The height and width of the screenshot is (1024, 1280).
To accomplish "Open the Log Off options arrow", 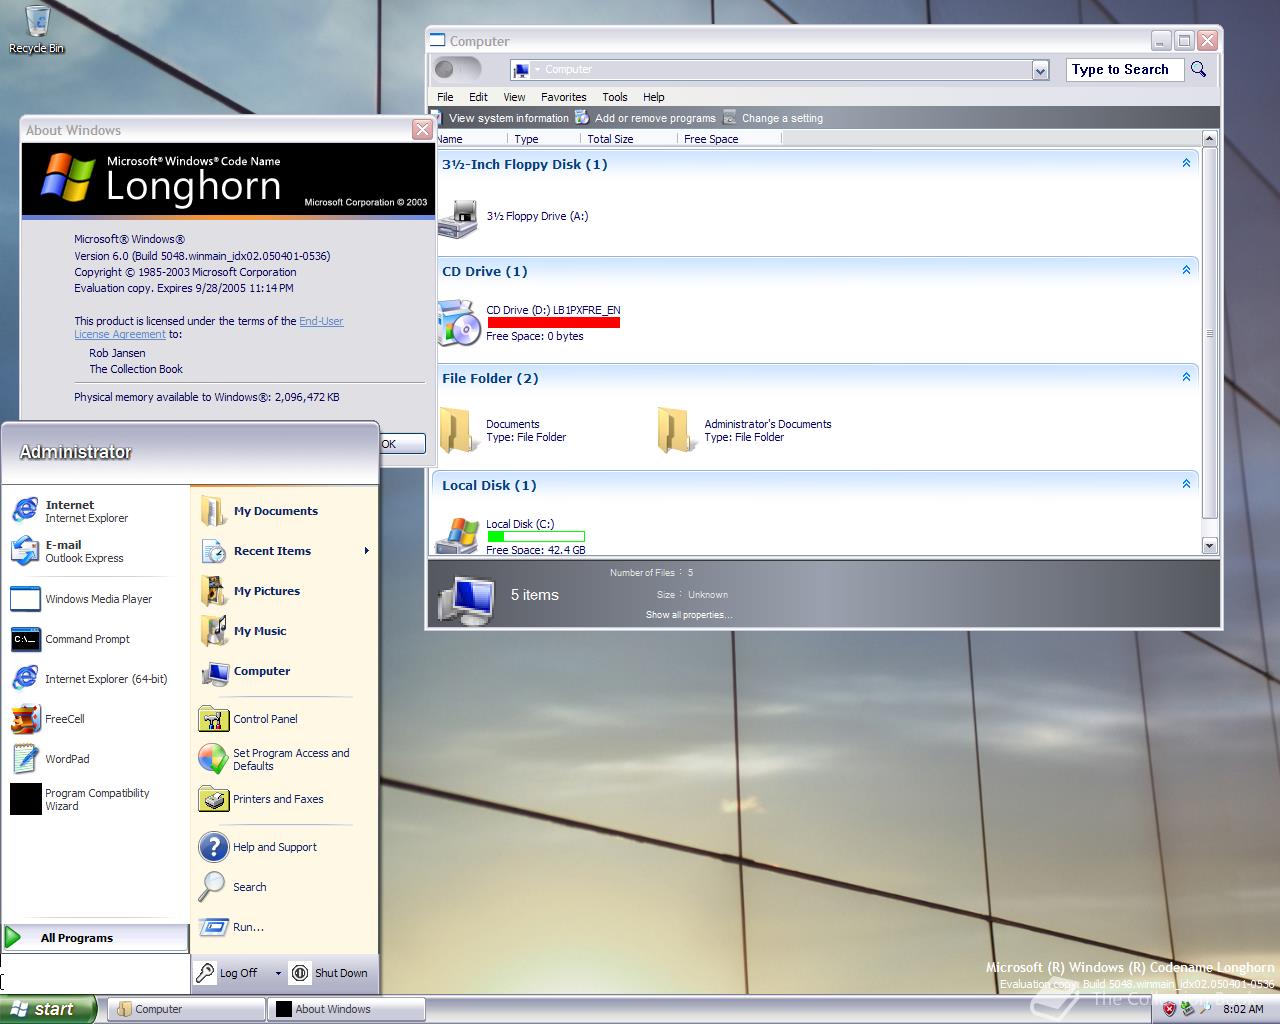I will [278, 973].
